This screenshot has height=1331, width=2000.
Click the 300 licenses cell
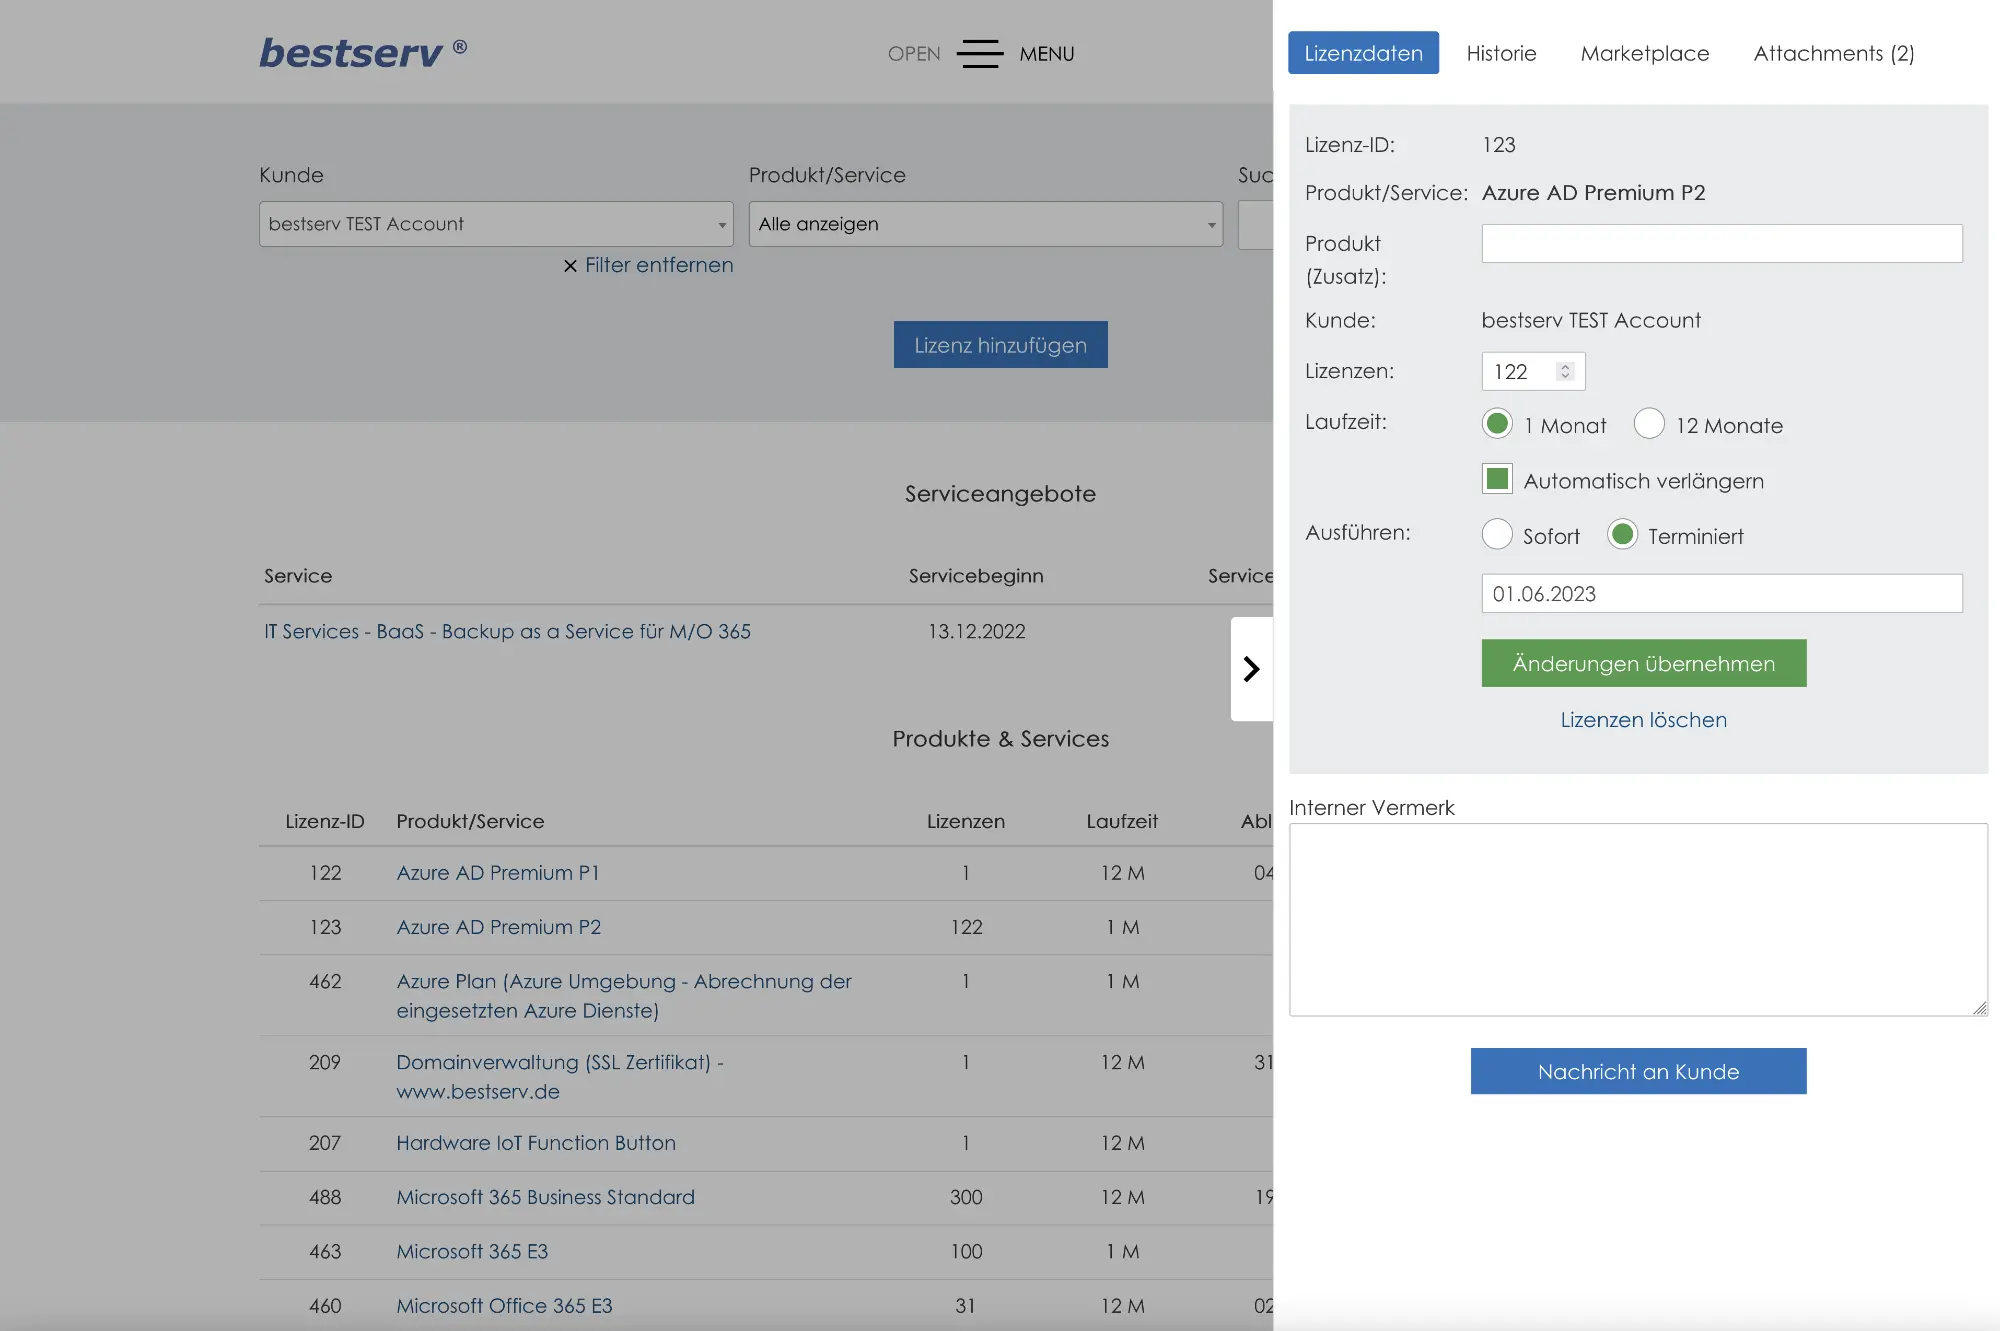point(966,1197)
